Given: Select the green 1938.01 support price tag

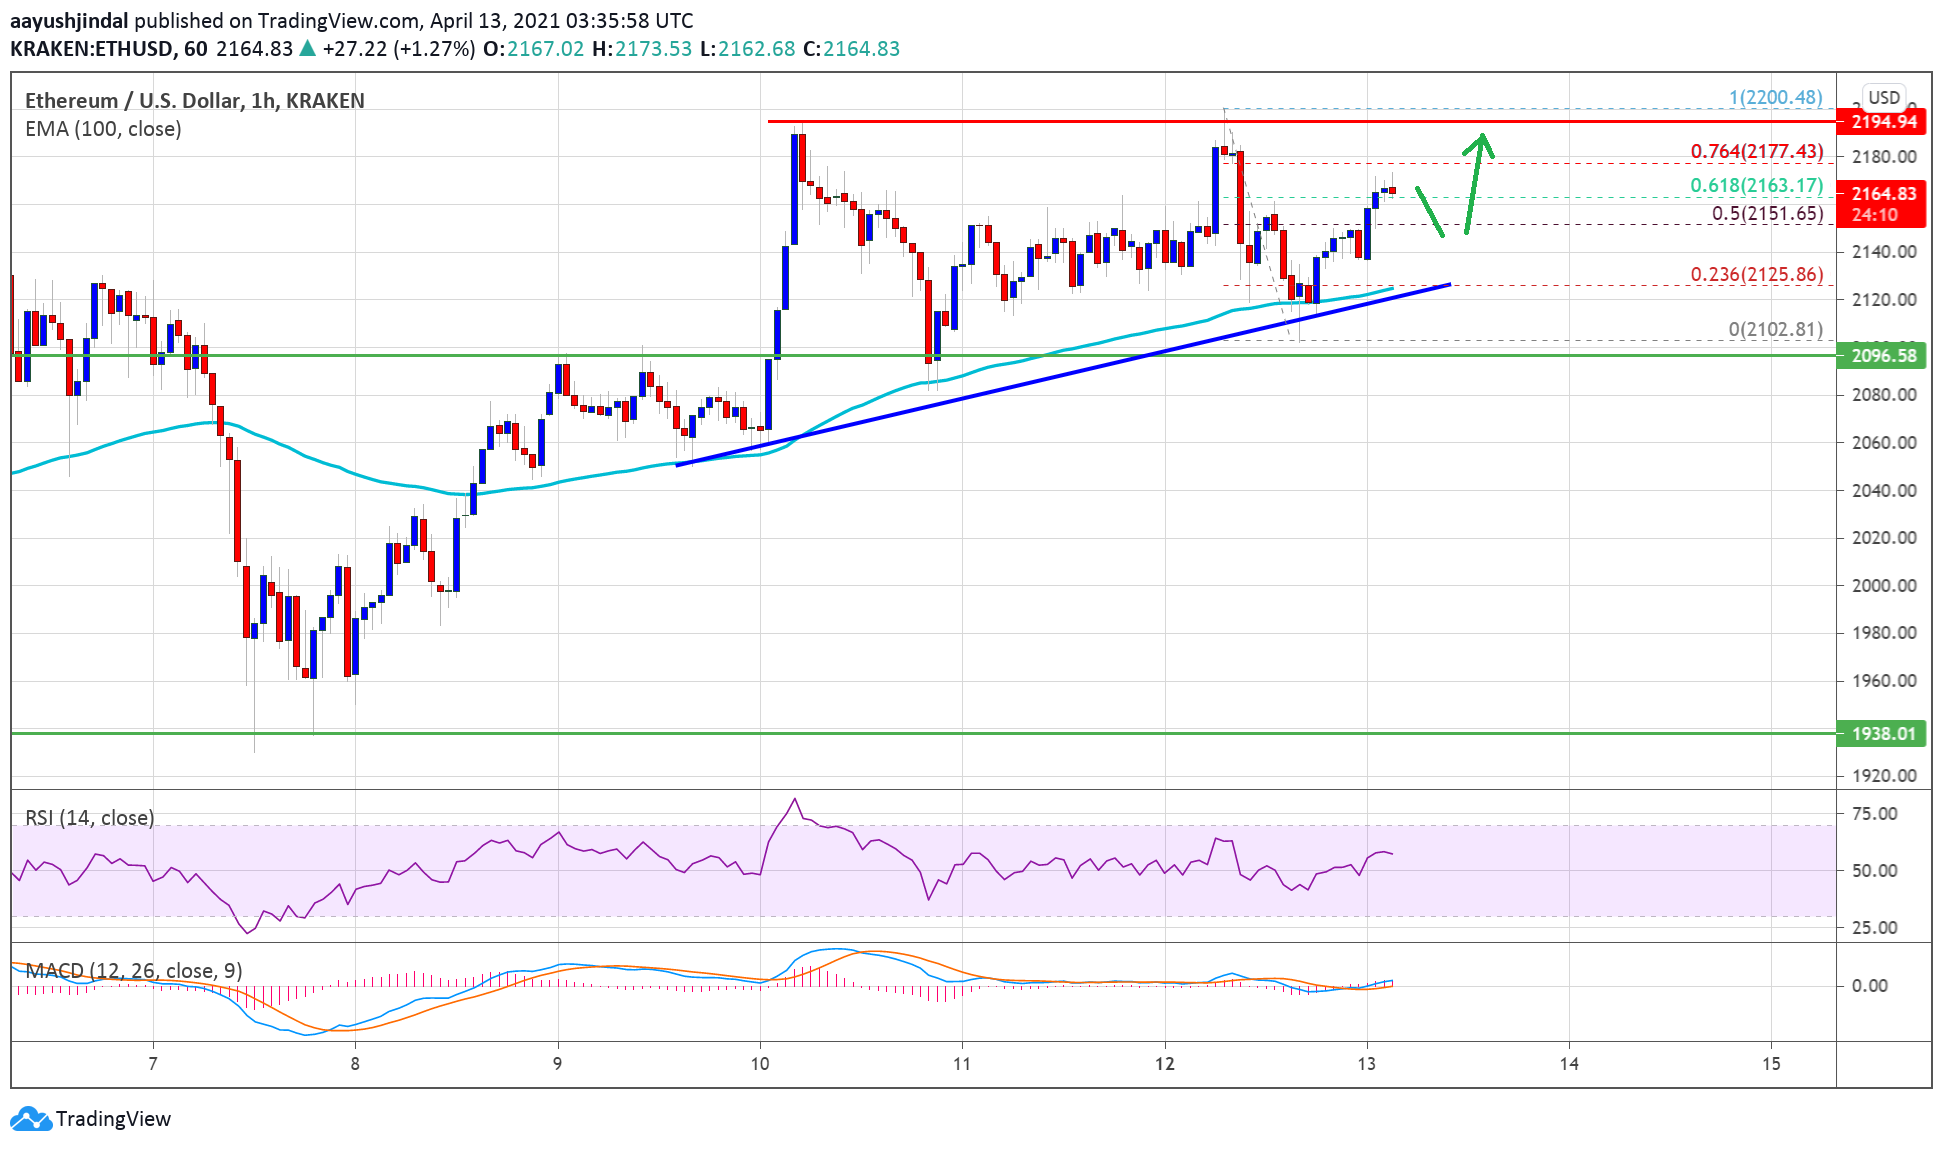Looking at the screenshot, I should pyautogui.click(x=1883, y=733).
